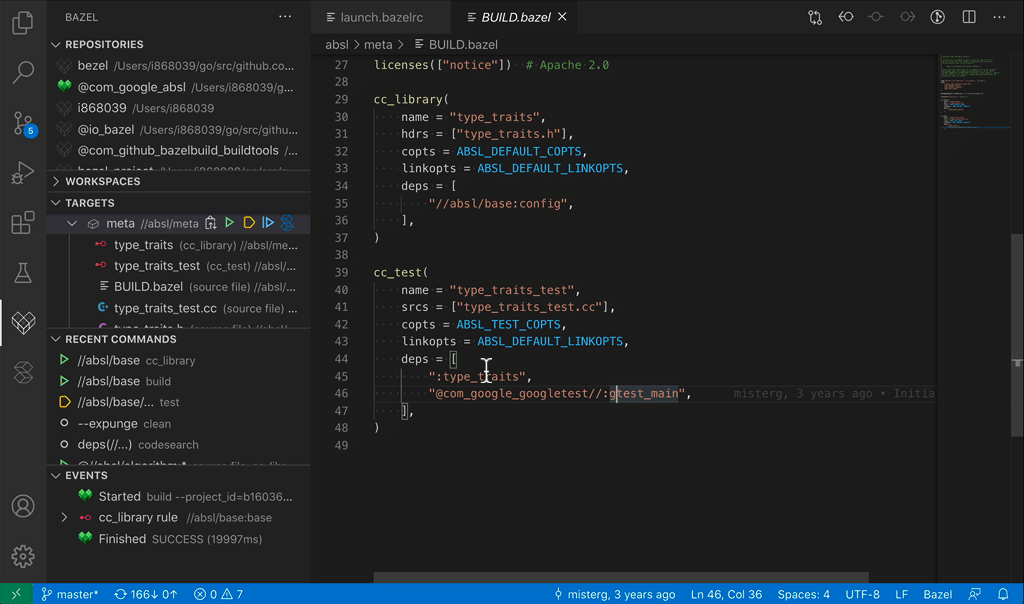Change encoding via UTF-8 status item
Image resolution: width=1024 pixels, height=604 pixels.
coord(862,594)
